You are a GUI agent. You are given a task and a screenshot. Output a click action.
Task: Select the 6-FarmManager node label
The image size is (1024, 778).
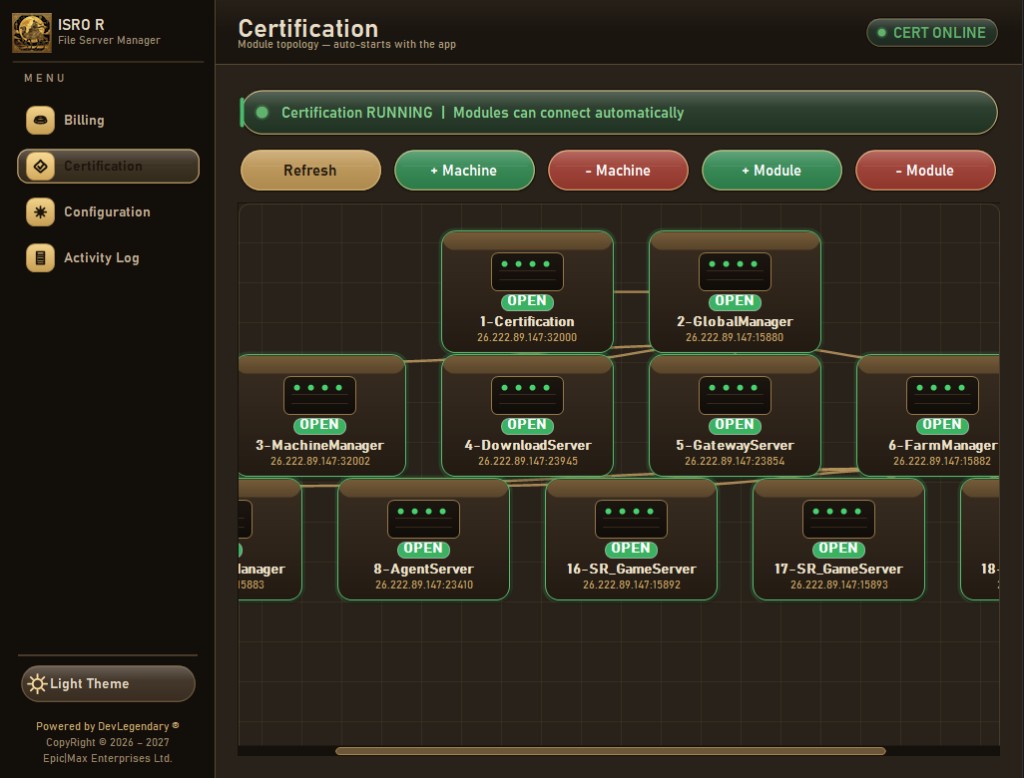click(942, 446)
